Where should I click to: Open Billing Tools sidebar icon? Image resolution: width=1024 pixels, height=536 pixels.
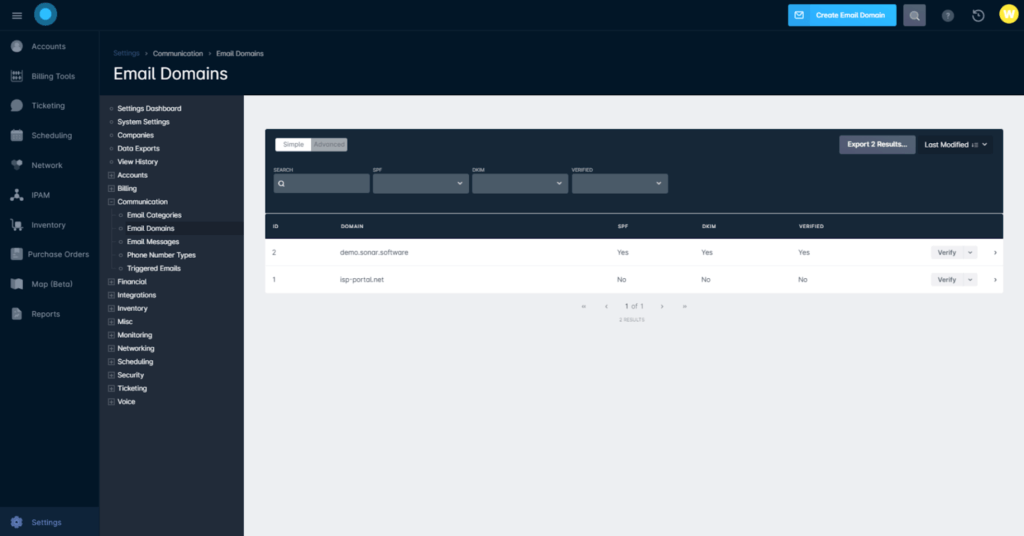pos(17,76)
